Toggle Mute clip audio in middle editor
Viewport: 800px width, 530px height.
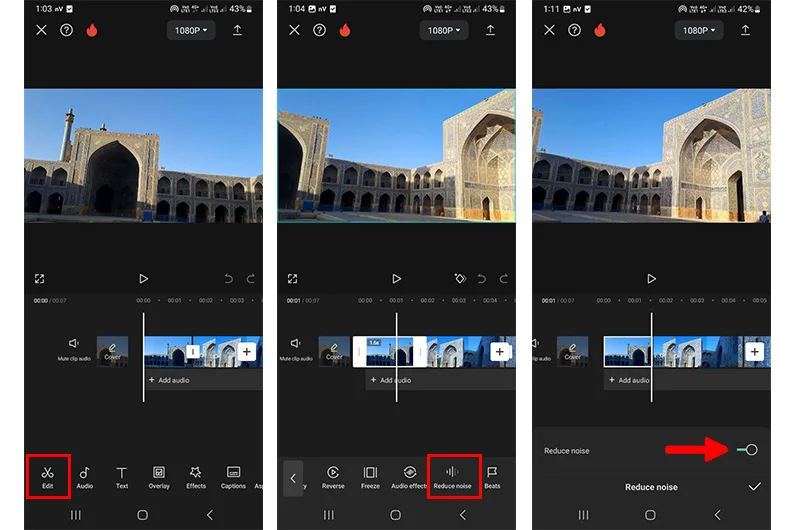point(296,349)
